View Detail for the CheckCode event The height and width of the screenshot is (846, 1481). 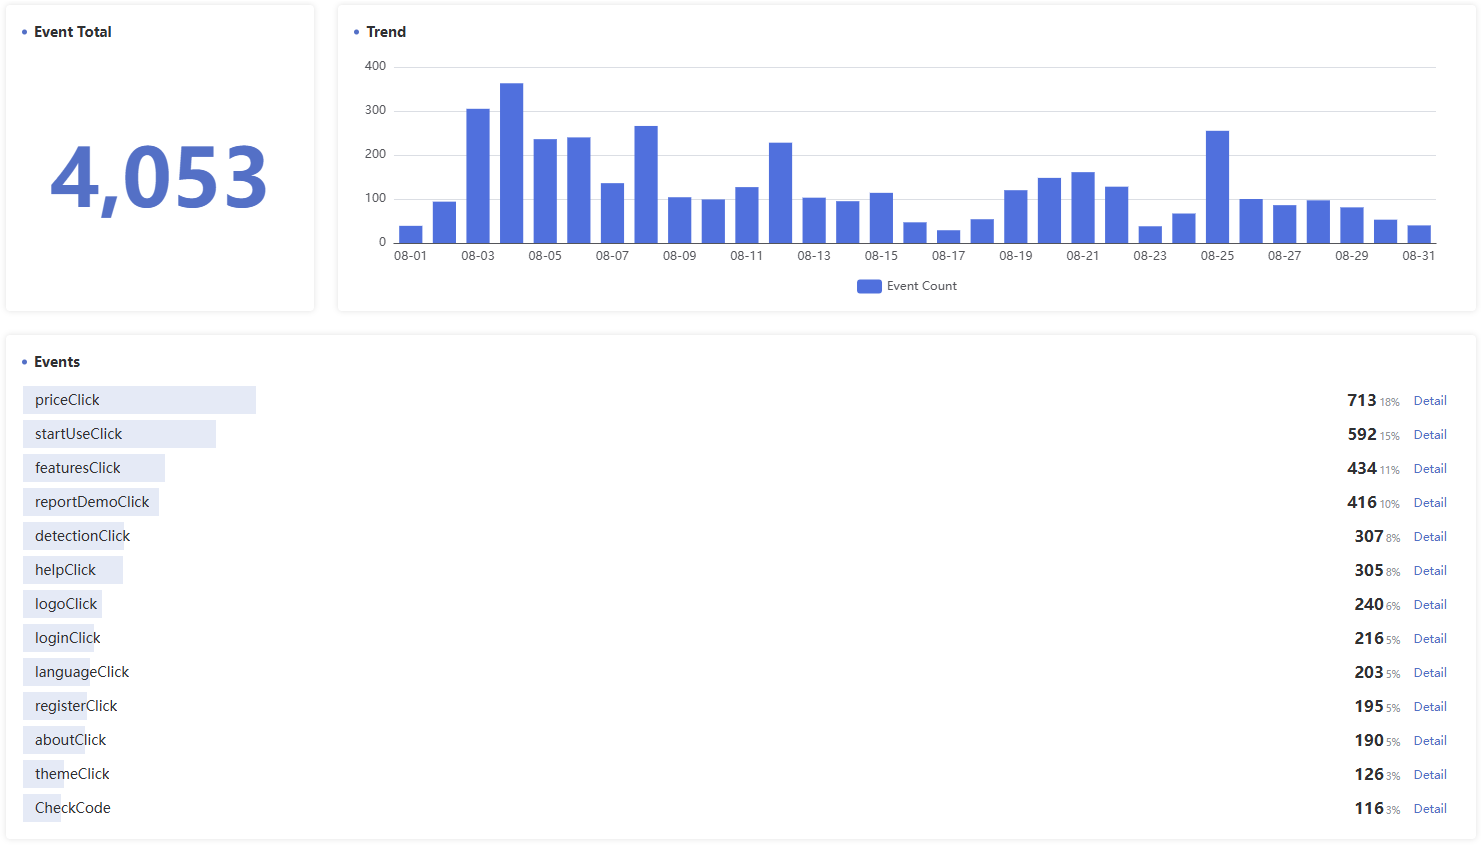1429,809
